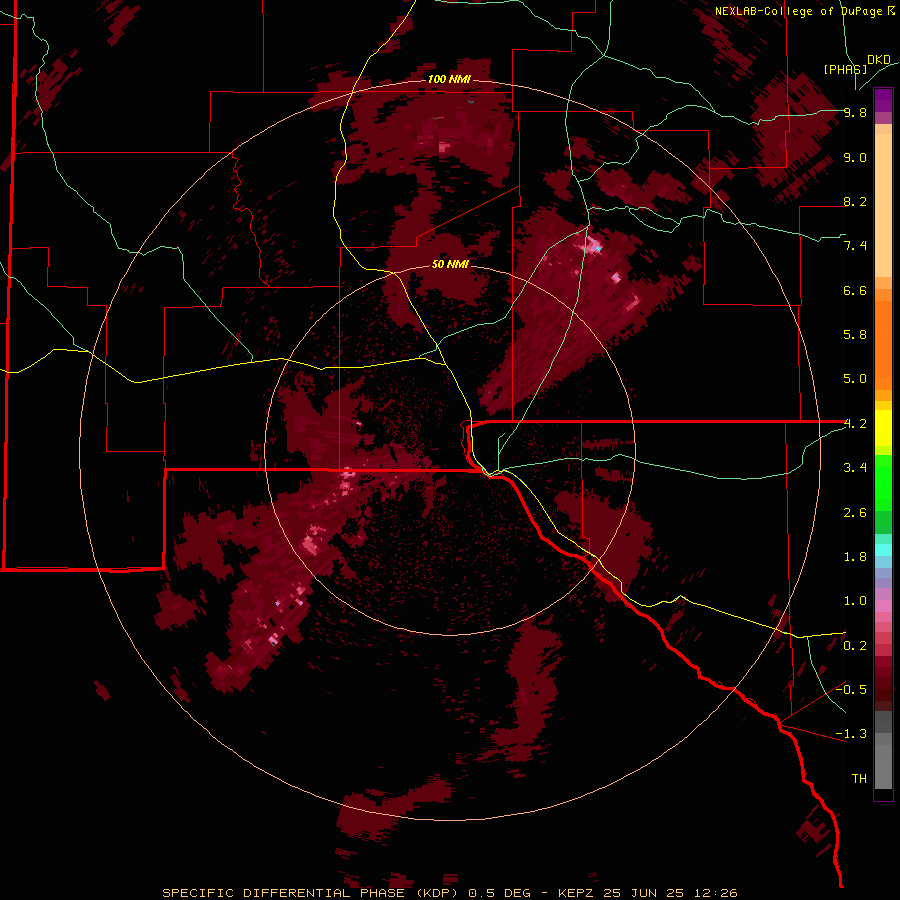Click the 5.8 scale value
Screen dimensions: 900x900
click(x=855, y=335)
